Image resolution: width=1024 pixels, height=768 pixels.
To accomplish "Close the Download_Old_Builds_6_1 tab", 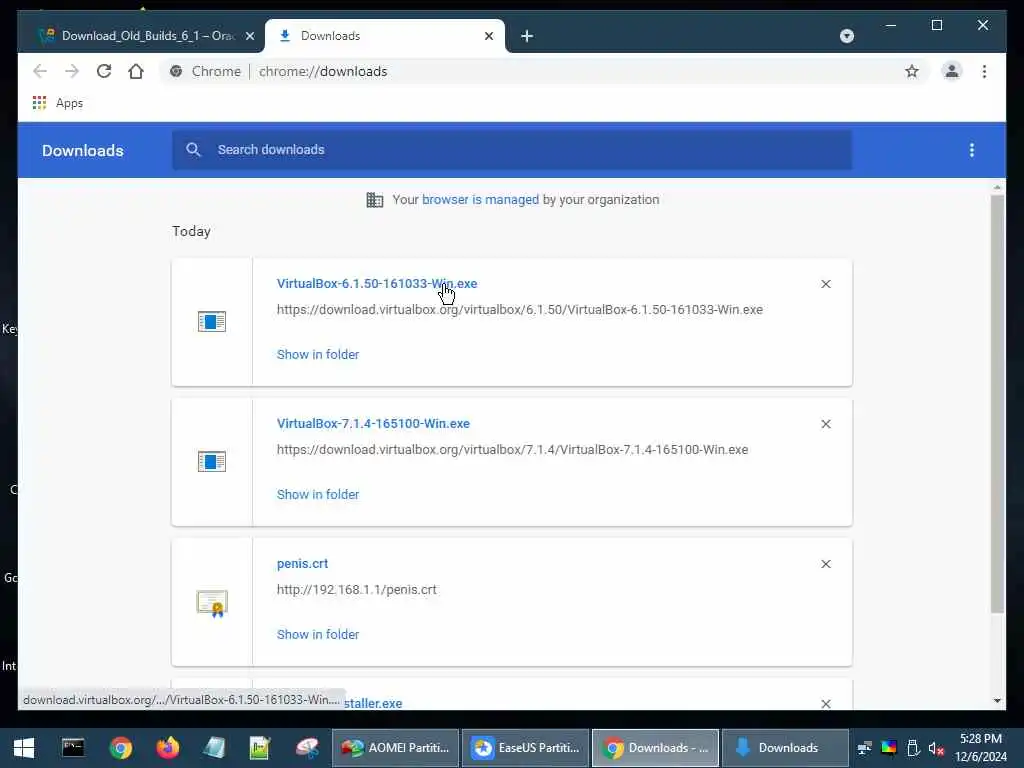I will tap(249, 36).
